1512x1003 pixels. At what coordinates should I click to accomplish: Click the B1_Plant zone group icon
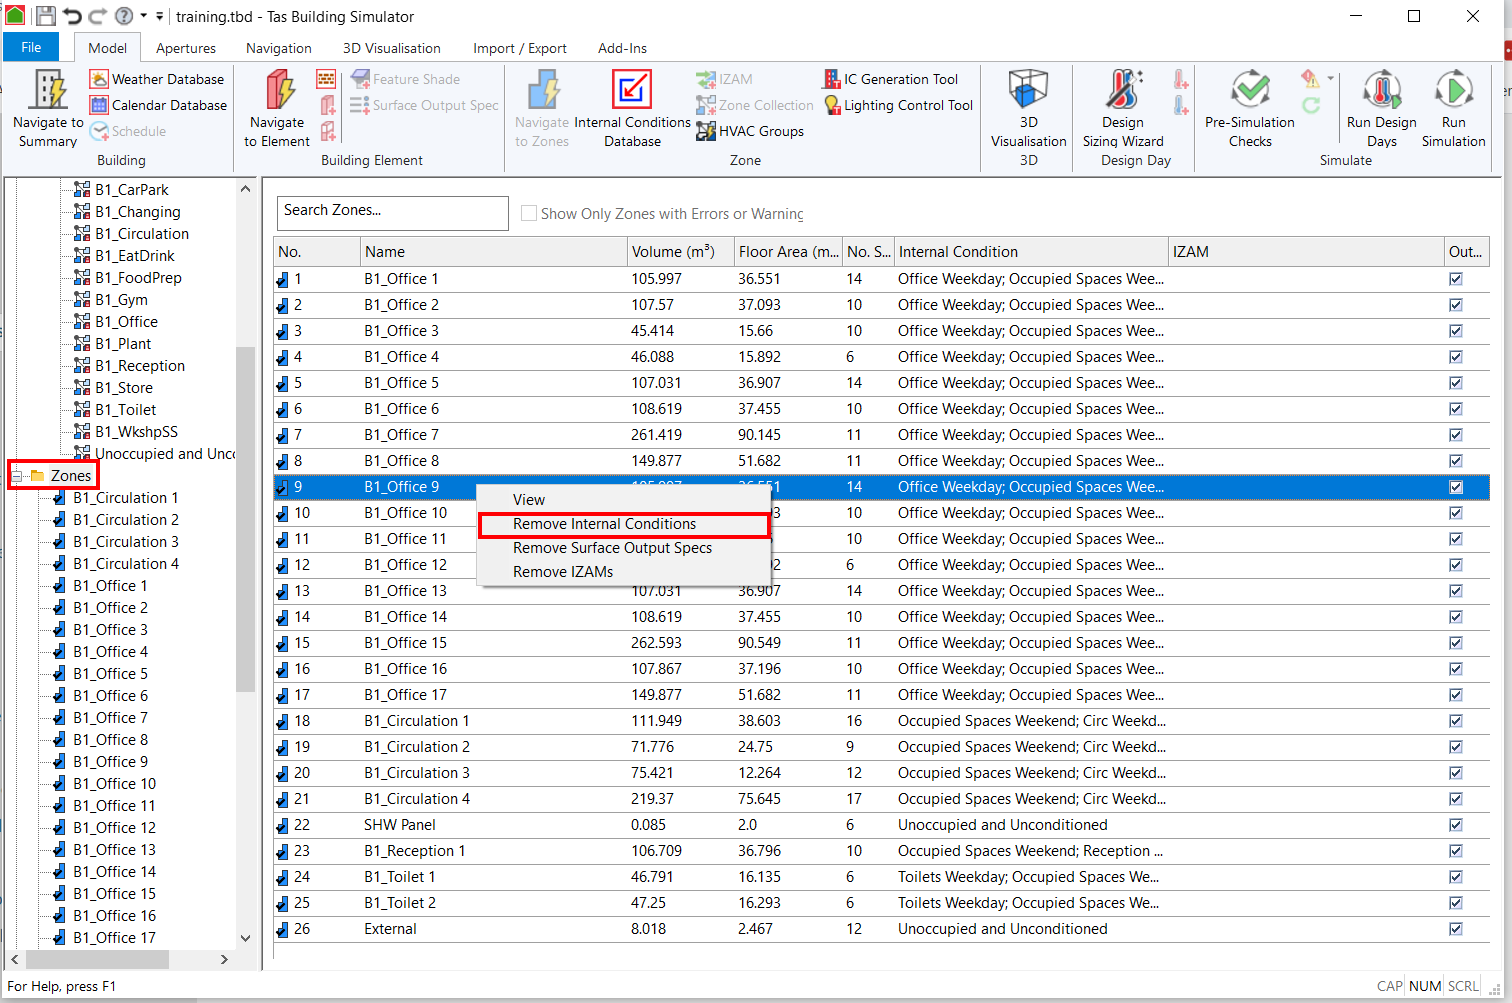(x=82, y=343)
